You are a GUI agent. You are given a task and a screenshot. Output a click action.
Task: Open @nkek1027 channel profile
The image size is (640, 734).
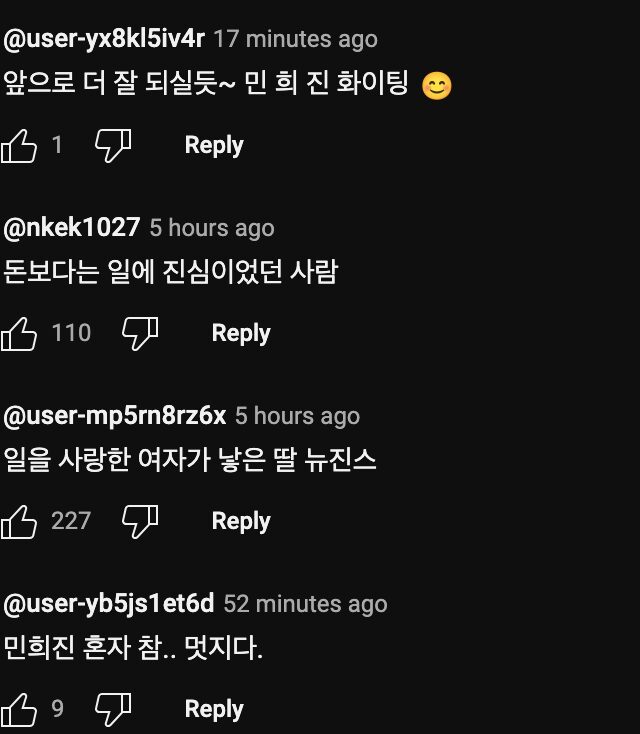pos(72,227)
